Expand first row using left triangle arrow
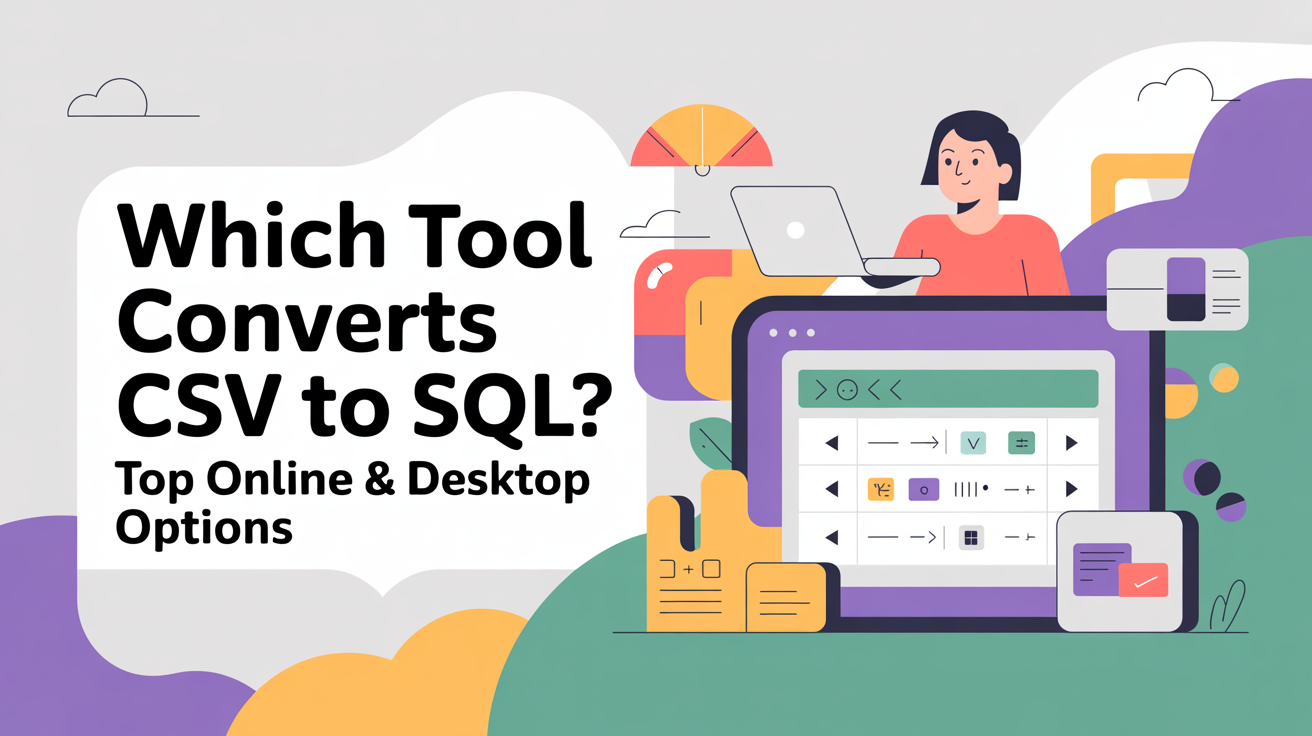1312x736 pixels. [831, 443]
